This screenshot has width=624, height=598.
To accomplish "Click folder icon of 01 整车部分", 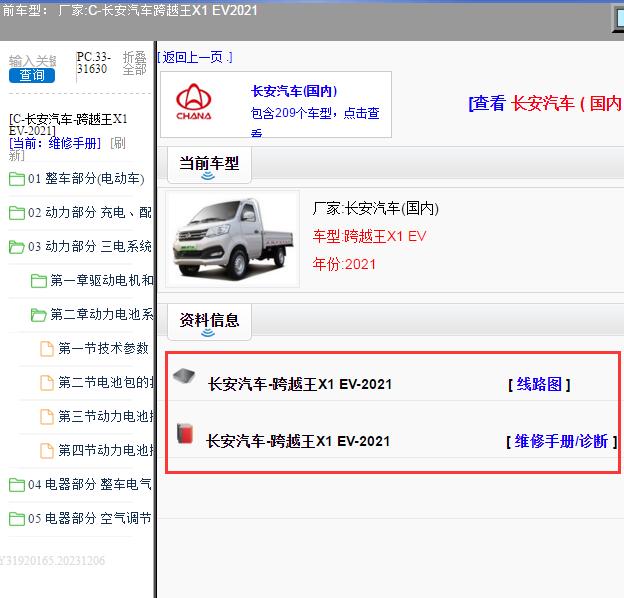I will (x=17, y=179).
